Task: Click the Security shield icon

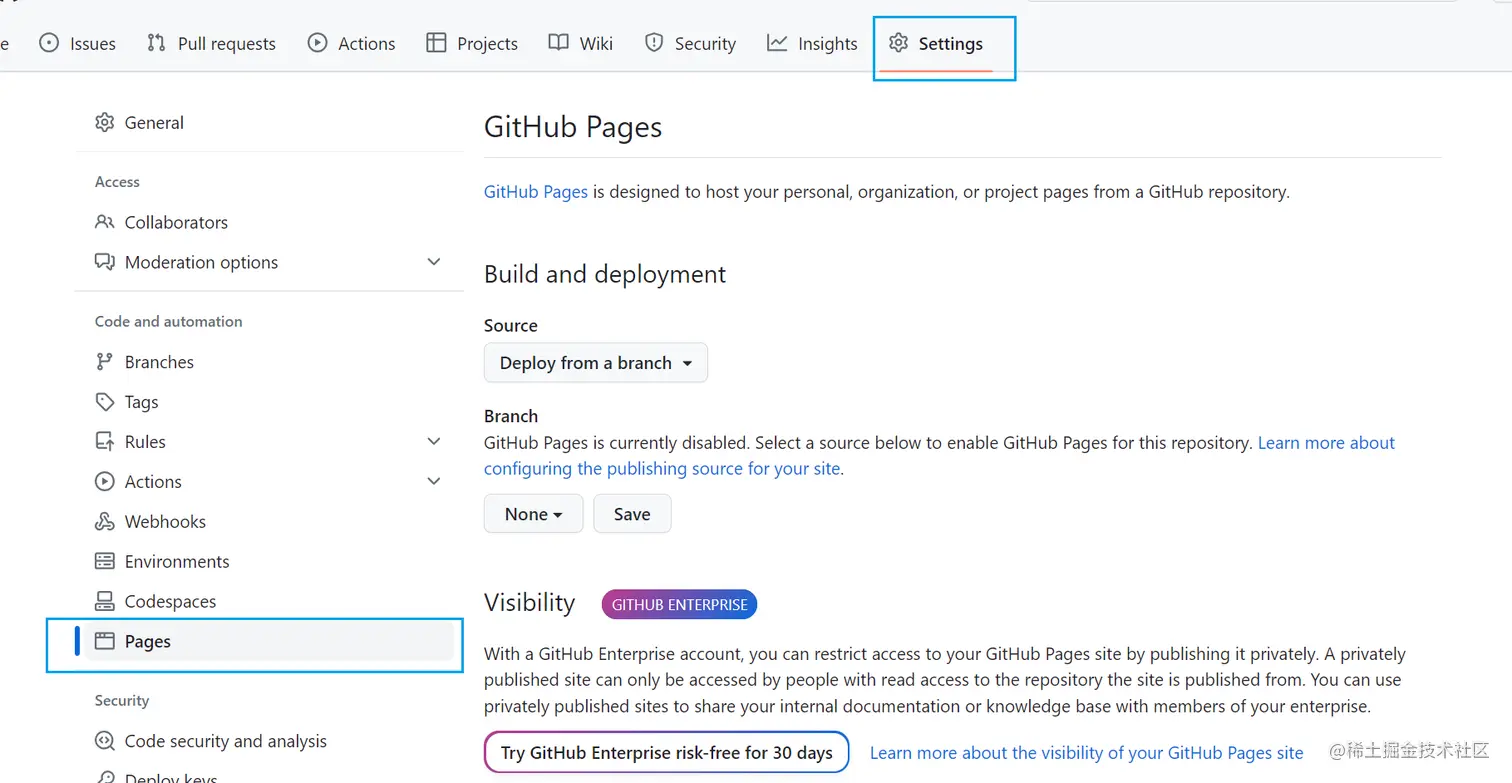Action: tap(654, 43)
